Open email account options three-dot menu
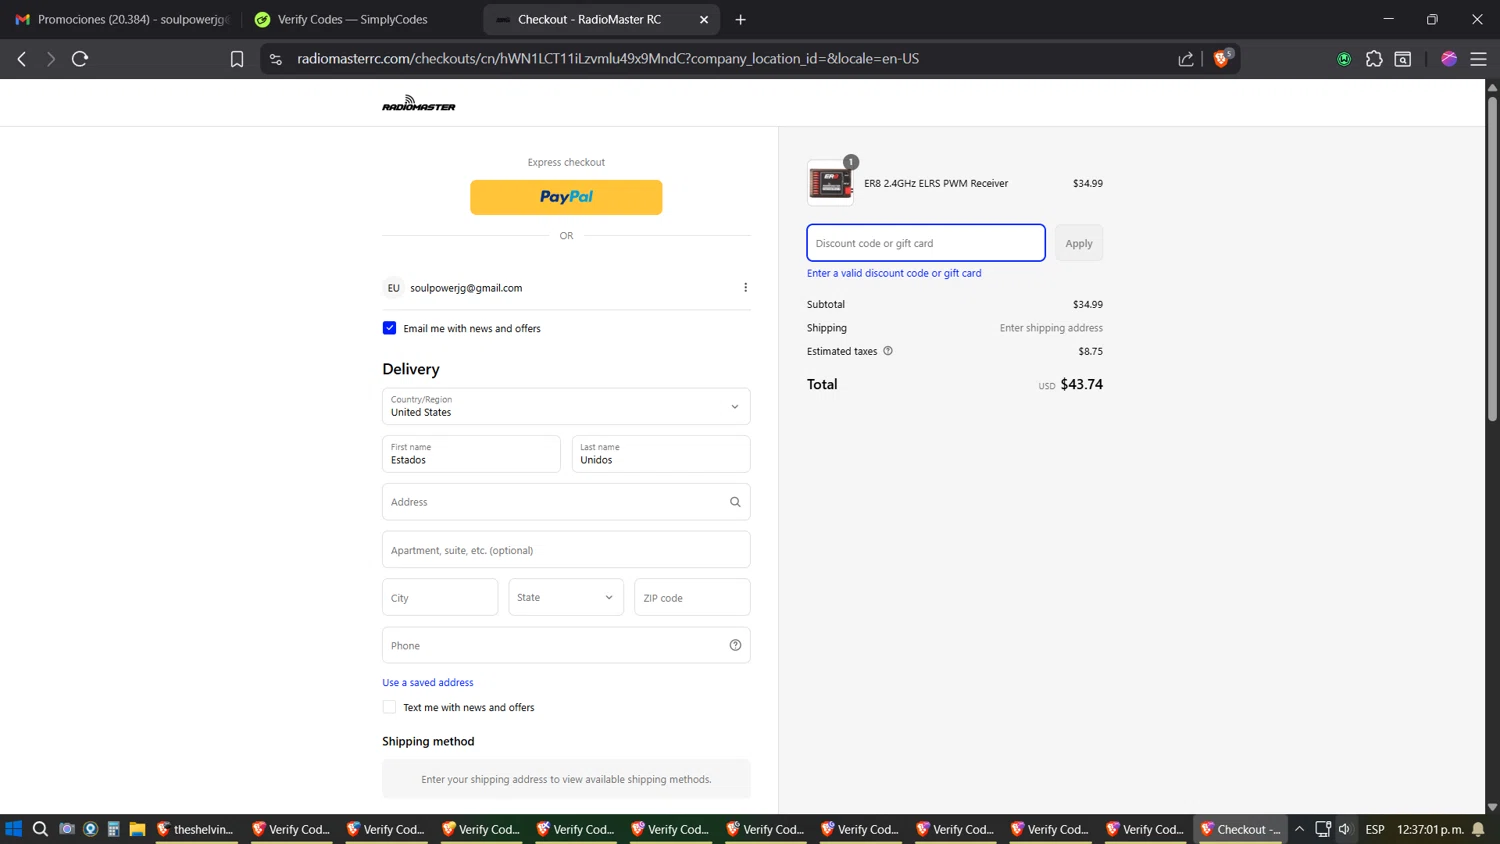 (745, 288)
